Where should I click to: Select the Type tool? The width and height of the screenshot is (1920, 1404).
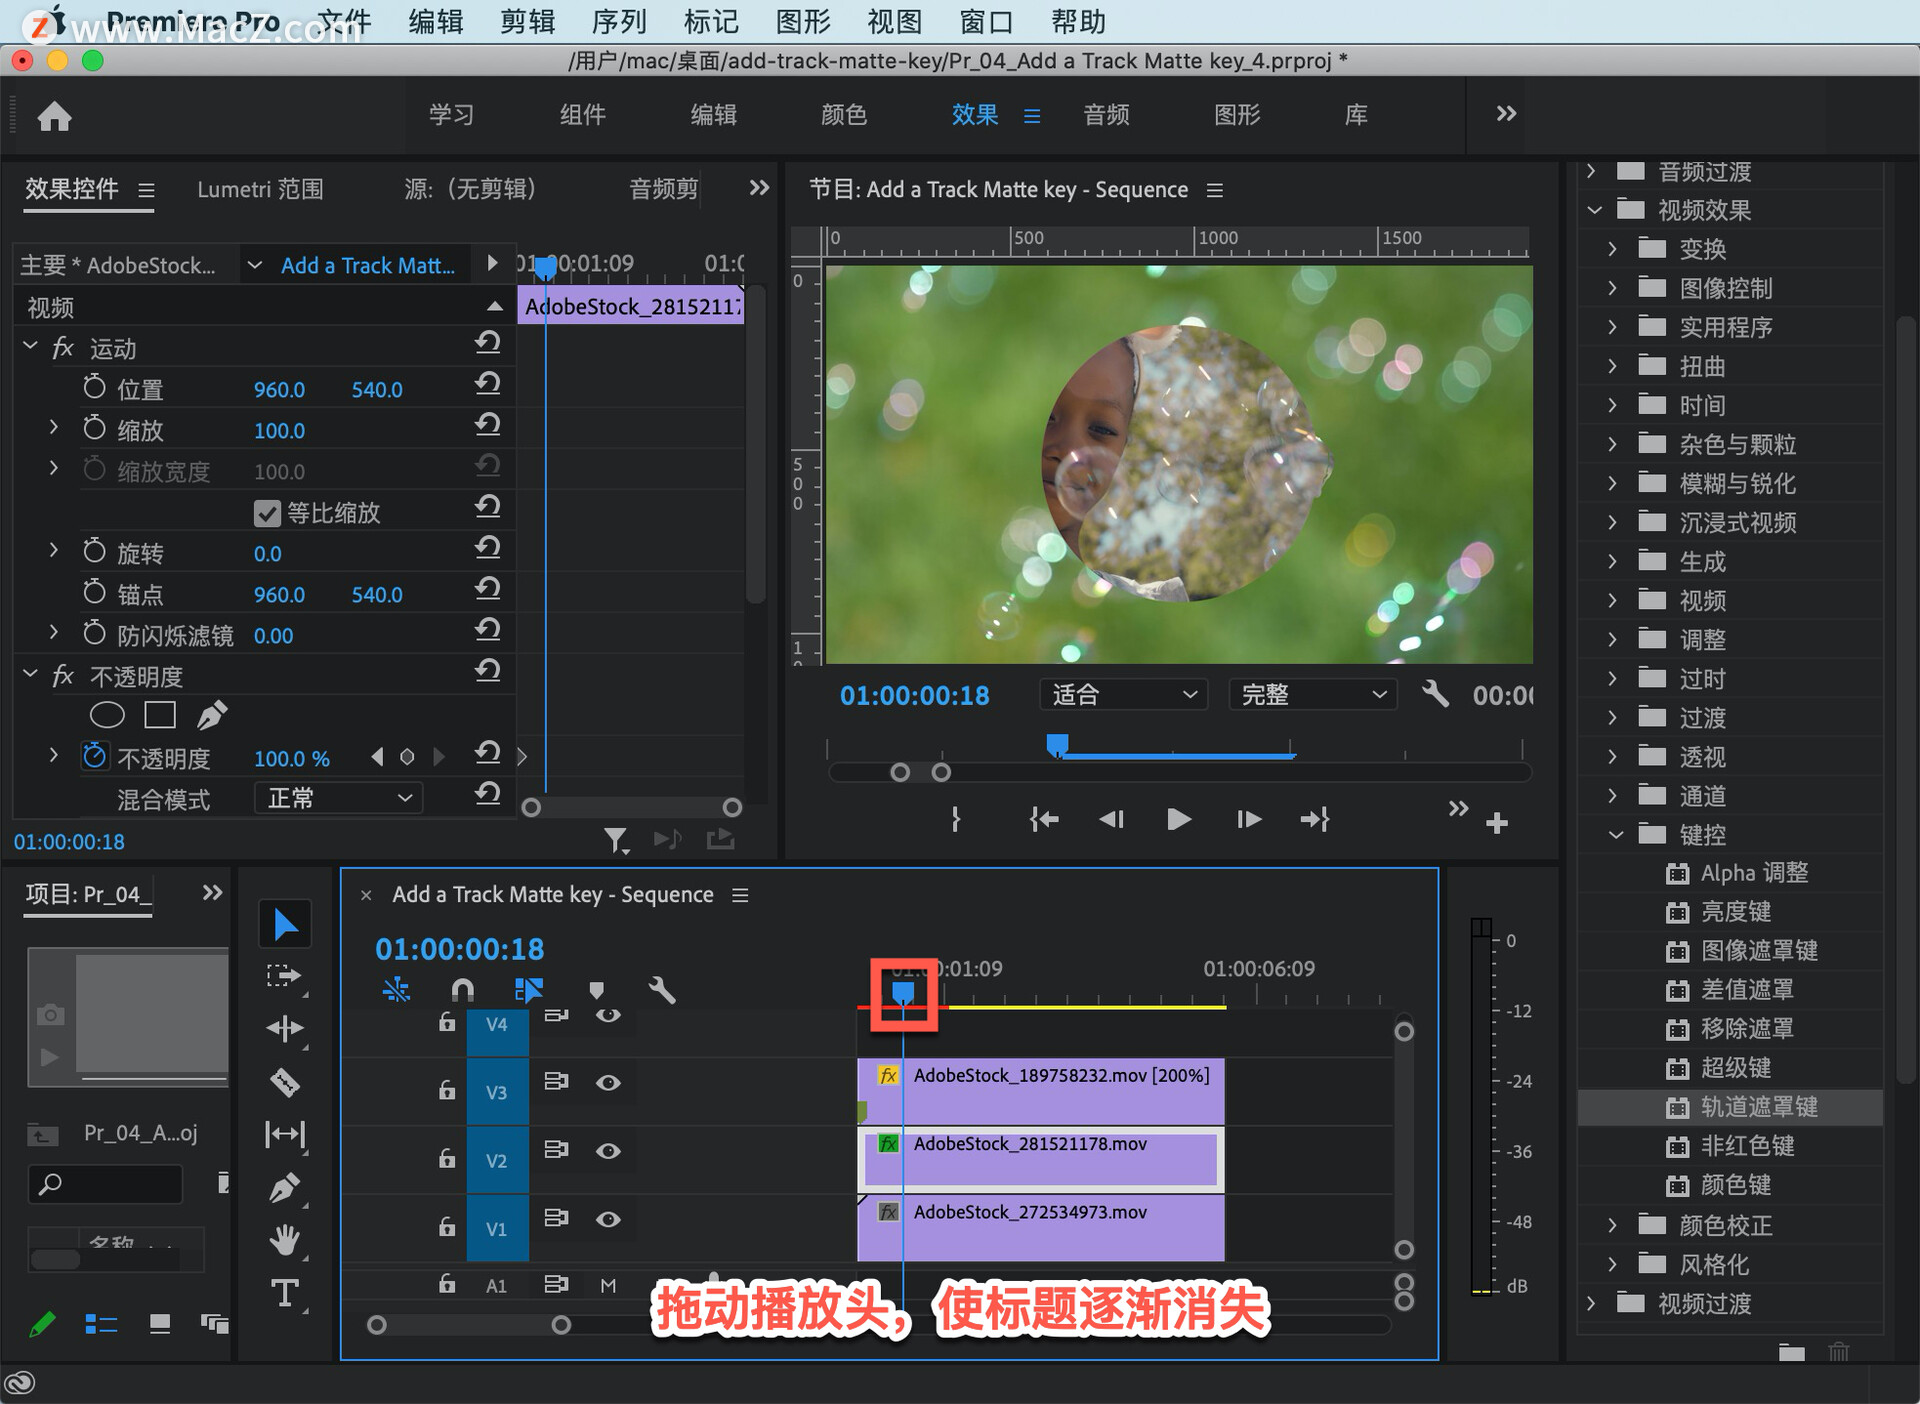[285, 1293]
